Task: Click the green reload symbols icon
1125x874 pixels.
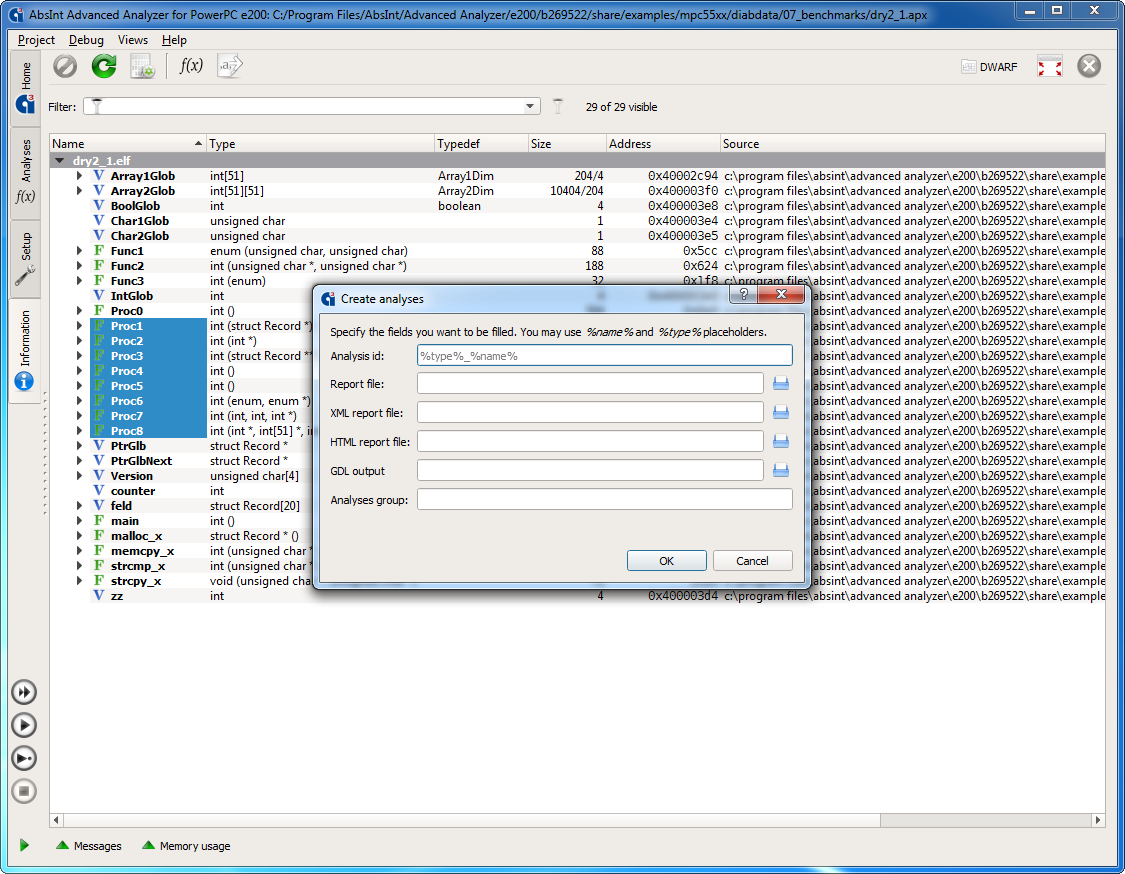Action: 104,67
